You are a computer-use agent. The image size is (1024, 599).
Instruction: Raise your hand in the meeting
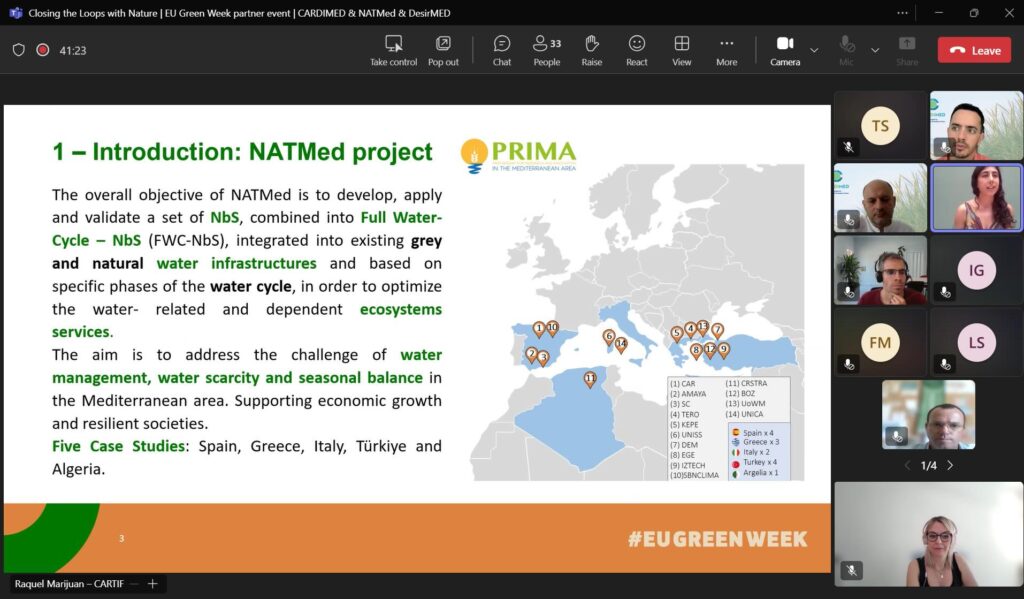592,50
